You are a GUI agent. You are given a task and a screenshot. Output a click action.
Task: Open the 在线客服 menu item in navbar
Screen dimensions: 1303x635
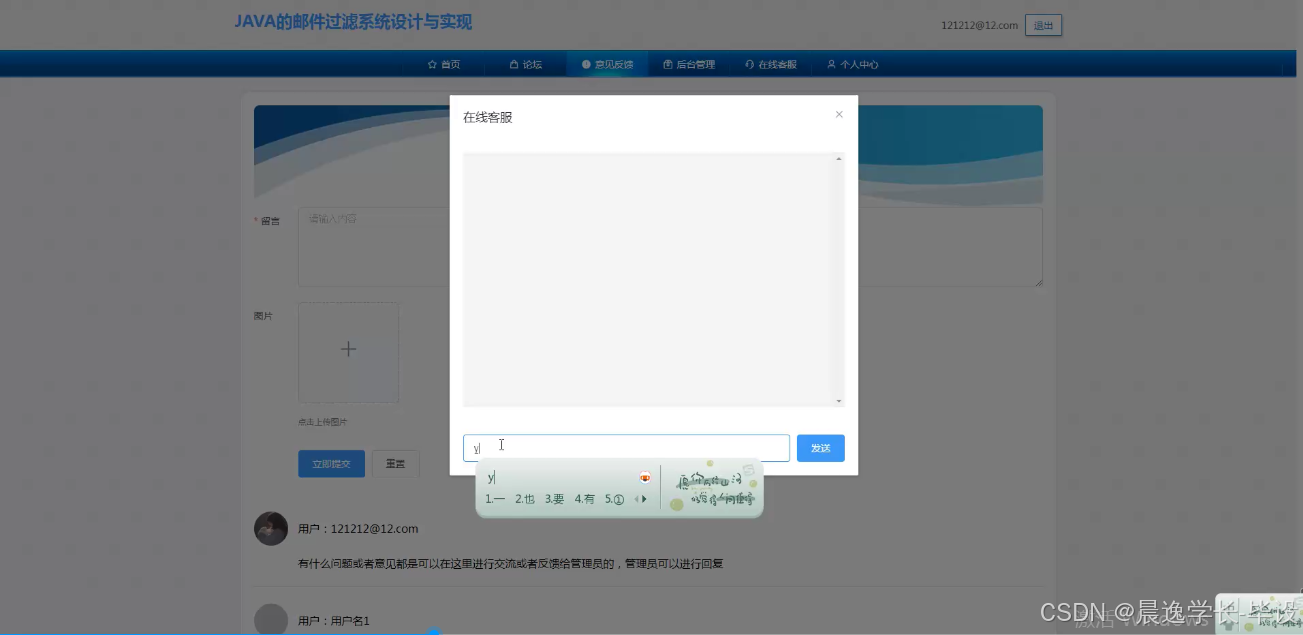pos(771,64)
